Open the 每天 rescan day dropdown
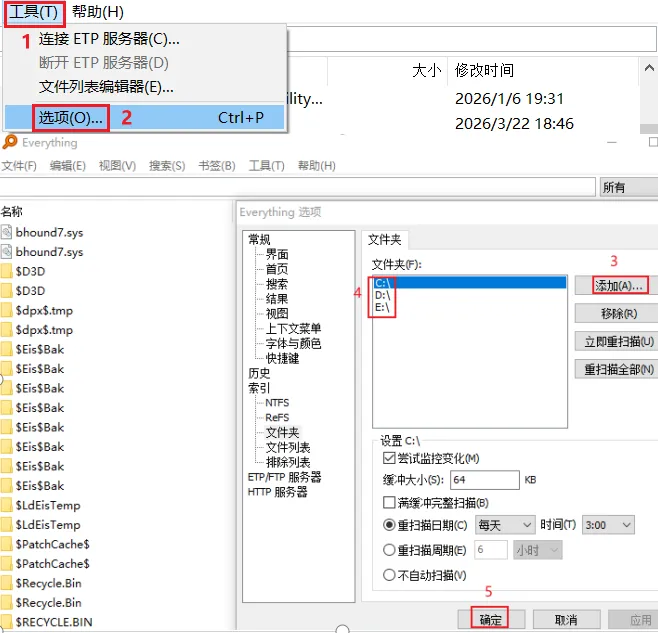658x633 pixels. (x=505, y=525)
